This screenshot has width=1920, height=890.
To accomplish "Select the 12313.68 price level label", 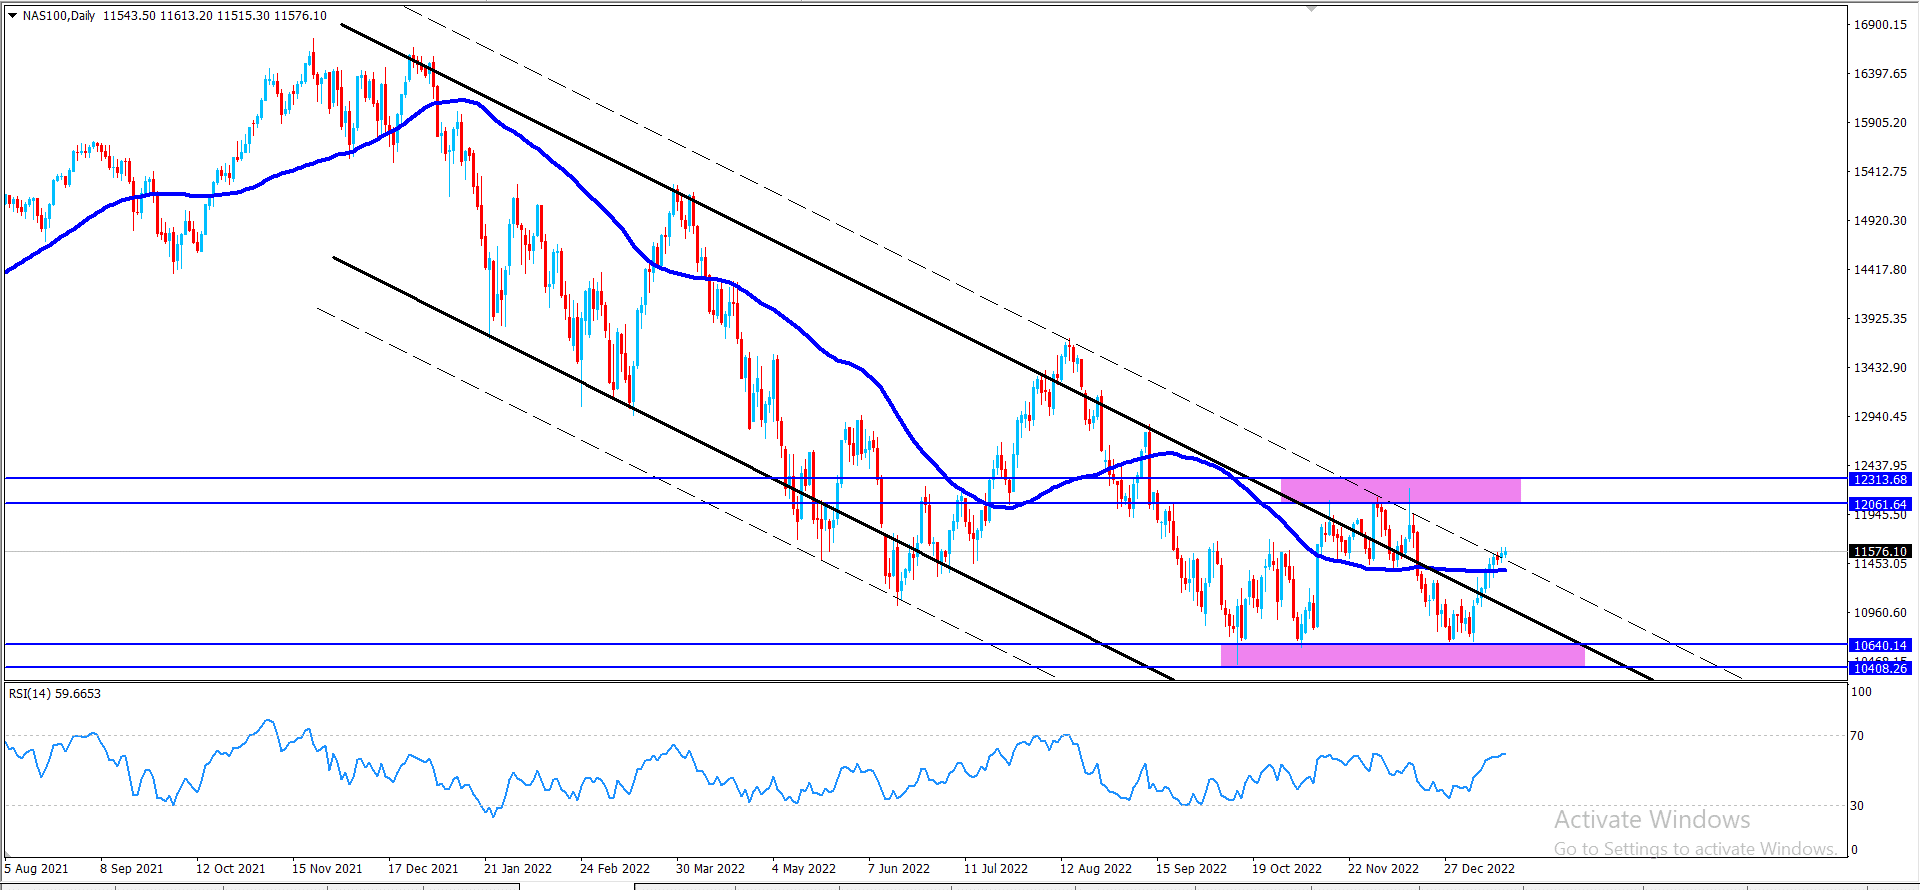I will [1880, 480].
